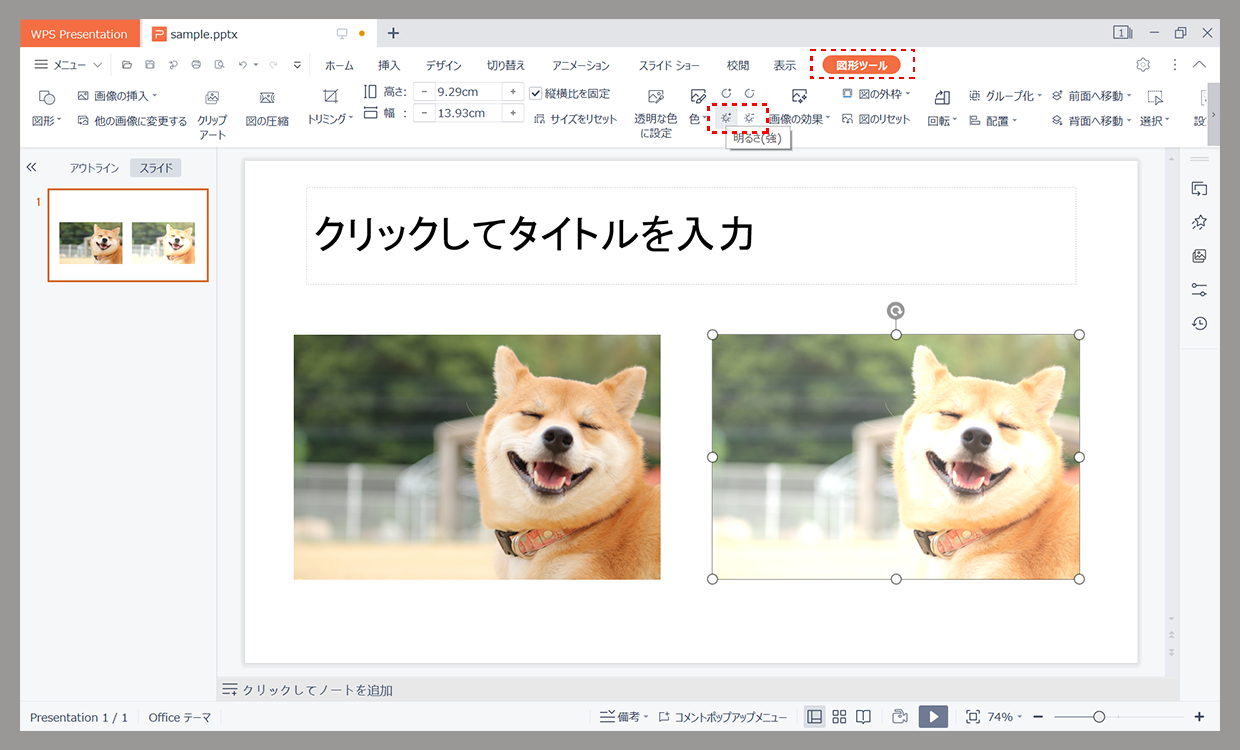Screen dimensions: 1240x750
Task: Click the decrease contrast icon above brightness
Action: tap(749, 93)
